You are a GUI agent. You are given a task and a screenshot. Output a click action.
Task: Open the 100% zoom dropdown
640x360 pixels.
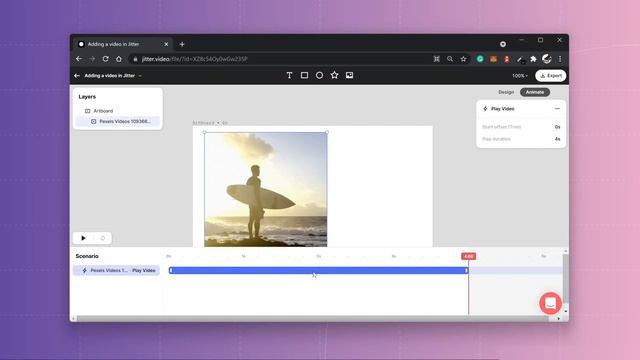520,76
